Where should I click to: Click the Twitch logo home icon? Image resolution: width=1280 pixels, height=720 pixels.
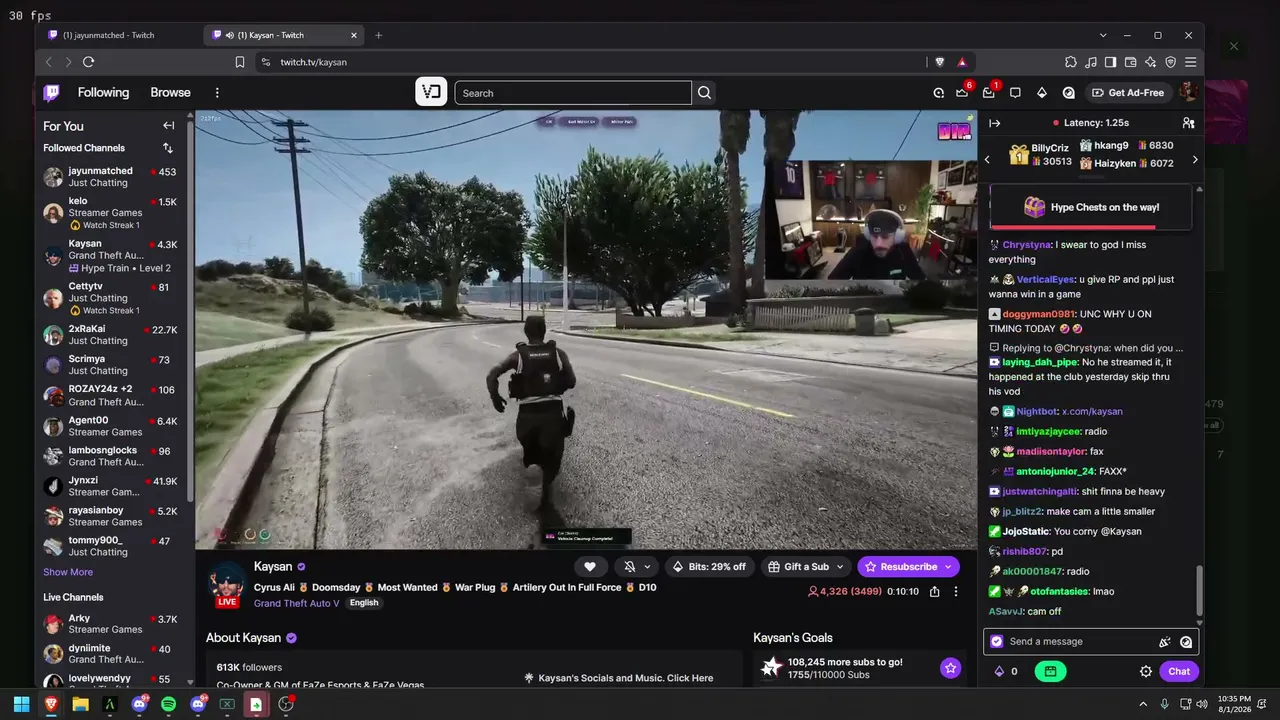tap(52, 93)
